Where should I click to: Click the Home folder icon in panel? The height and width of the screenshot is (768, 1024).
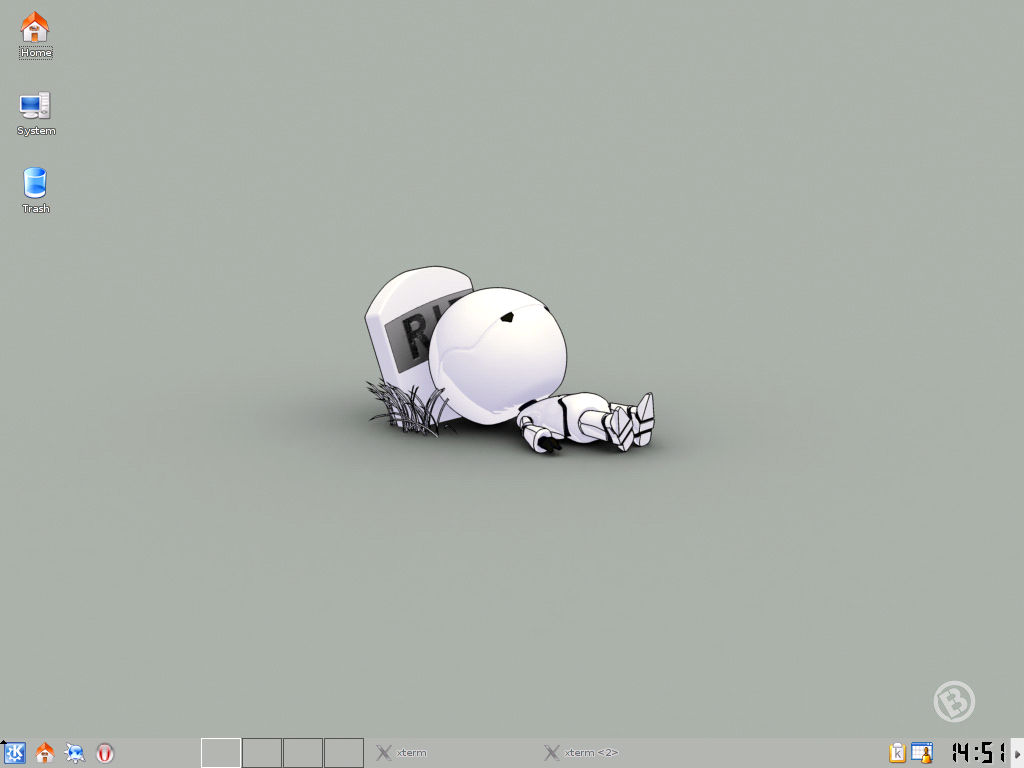click(45, 753)
